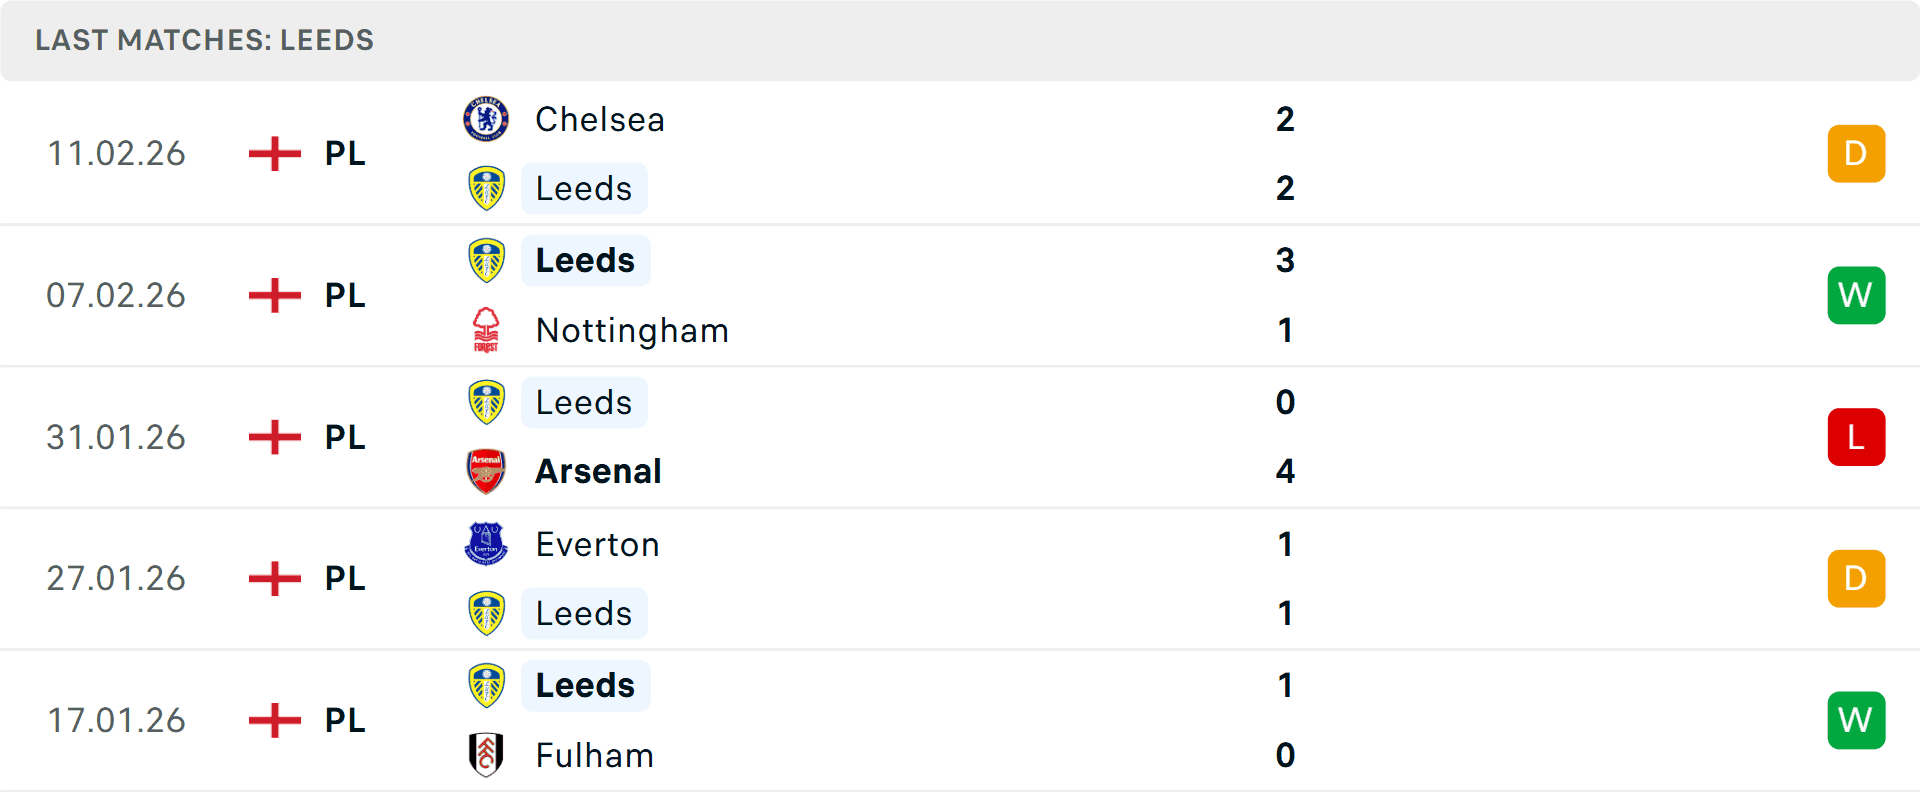The height and width of the screenshot is (792, 1920).
Task: Select the date 31.01.26
Action: [116, 437]
